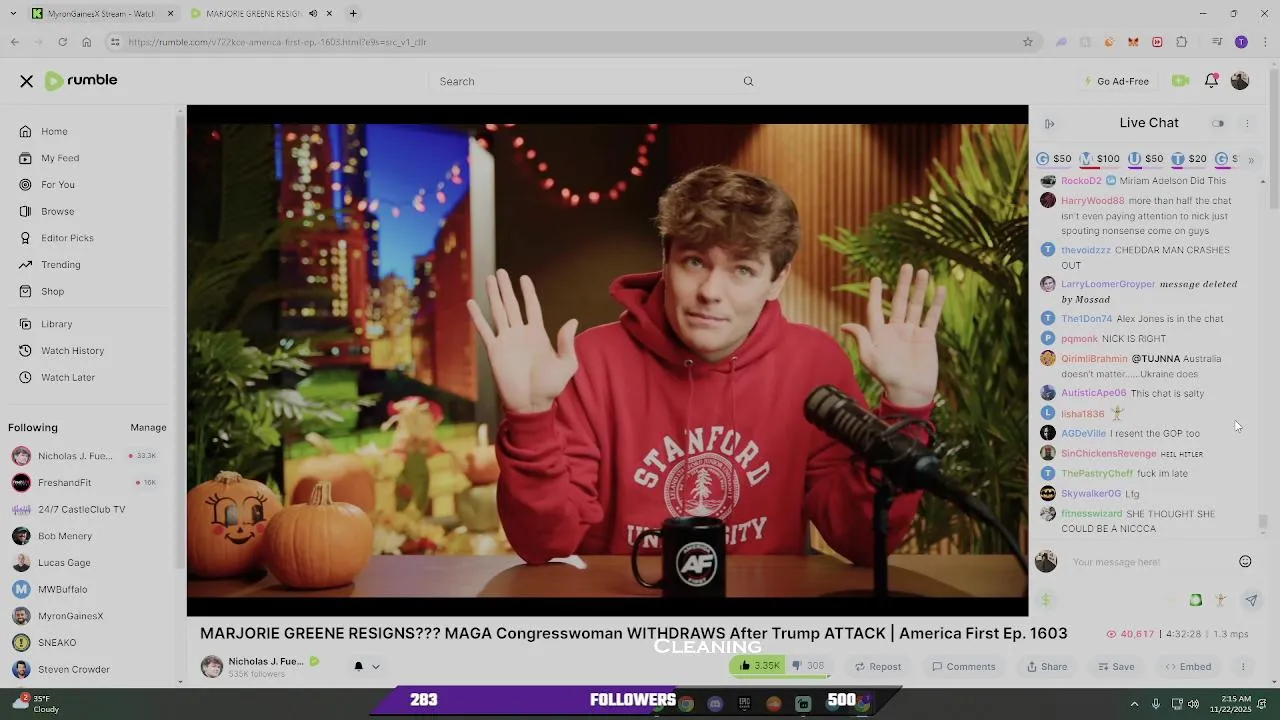Click the Repost button

point(877,667)
